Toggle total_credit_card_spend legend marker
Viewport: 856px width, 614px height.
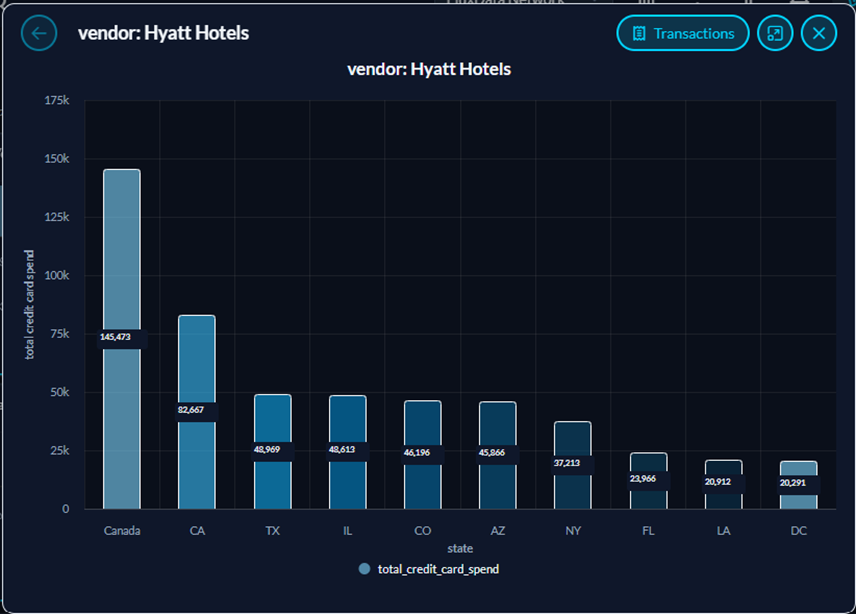364,569
